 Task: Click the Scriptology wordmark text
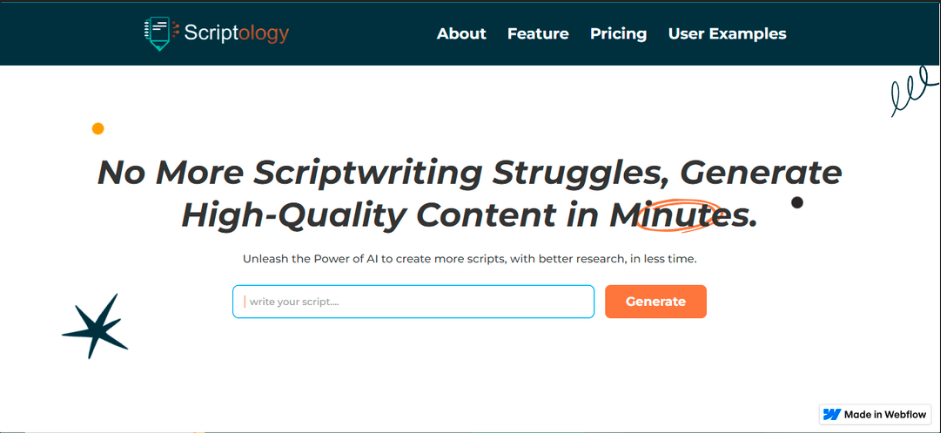pyautogui.click(x=236, y=34)
